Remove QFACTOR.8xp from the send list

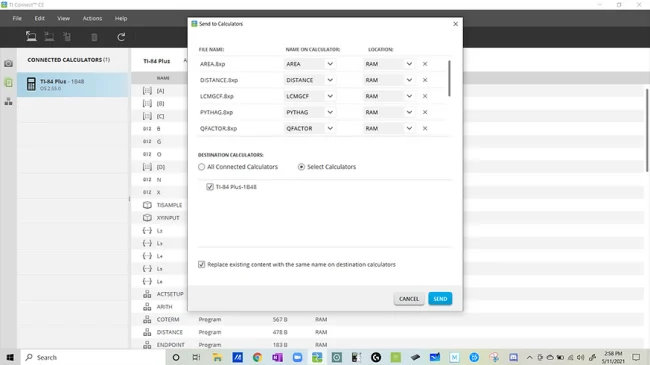[425, 129]
